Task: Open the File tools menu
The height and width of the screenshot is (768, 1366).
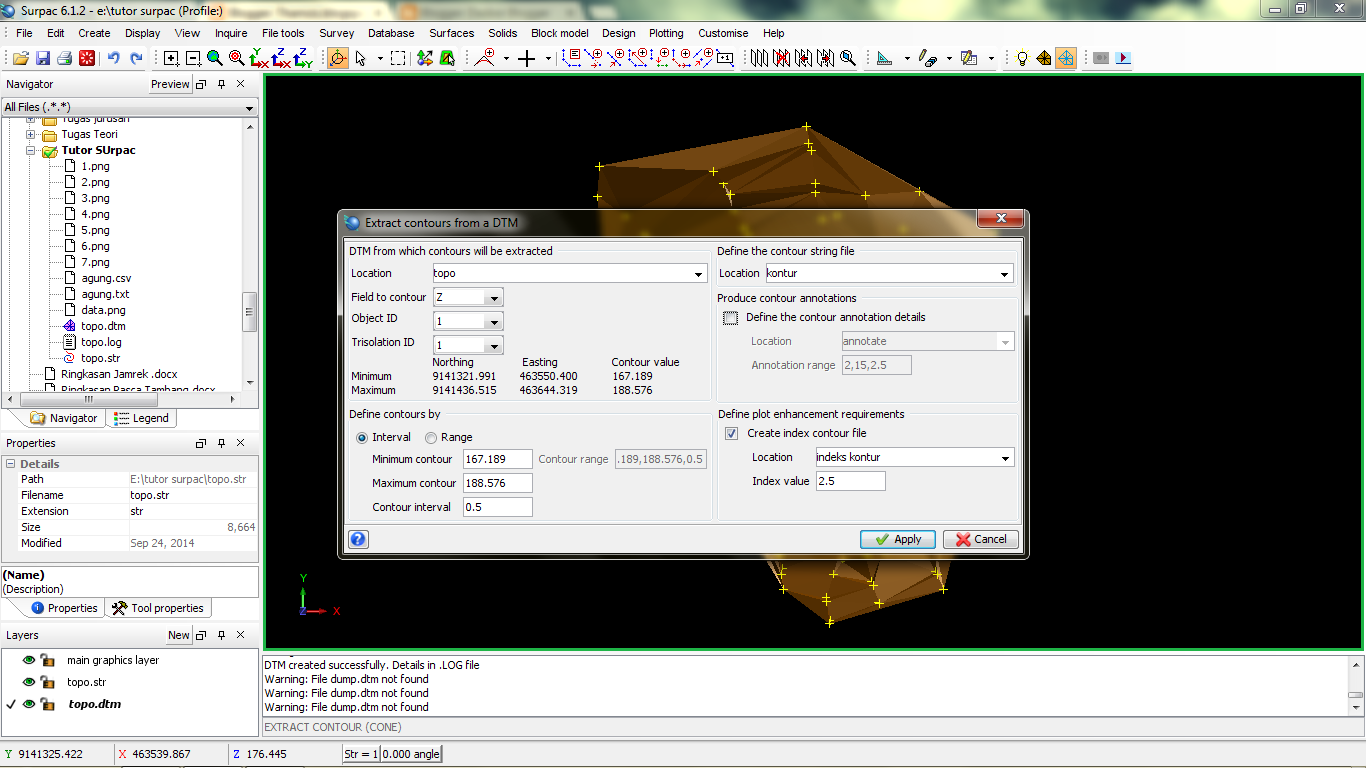Action: click(x=283, y=33)
